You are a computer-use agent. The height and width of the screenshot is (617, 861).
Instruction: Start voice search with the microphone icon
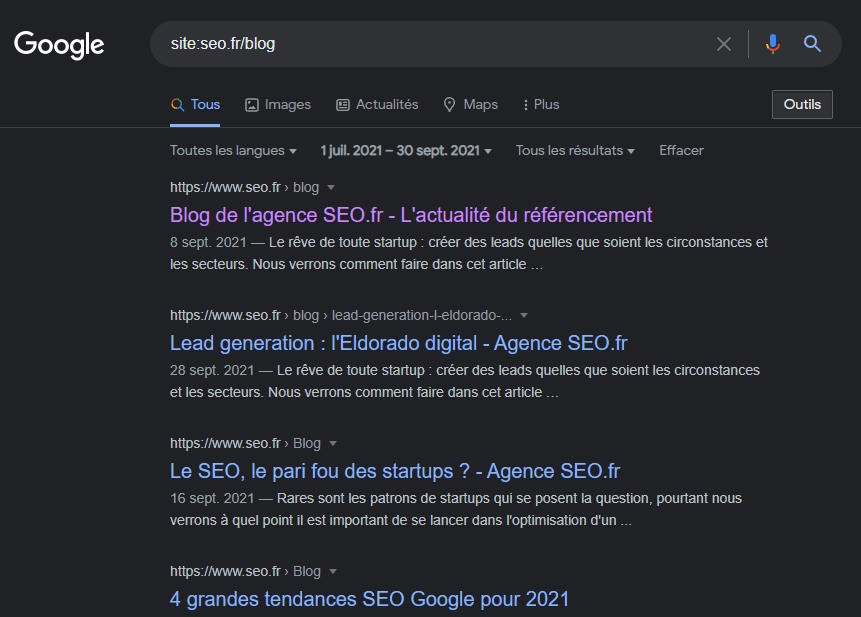click(x=773, y=44)
